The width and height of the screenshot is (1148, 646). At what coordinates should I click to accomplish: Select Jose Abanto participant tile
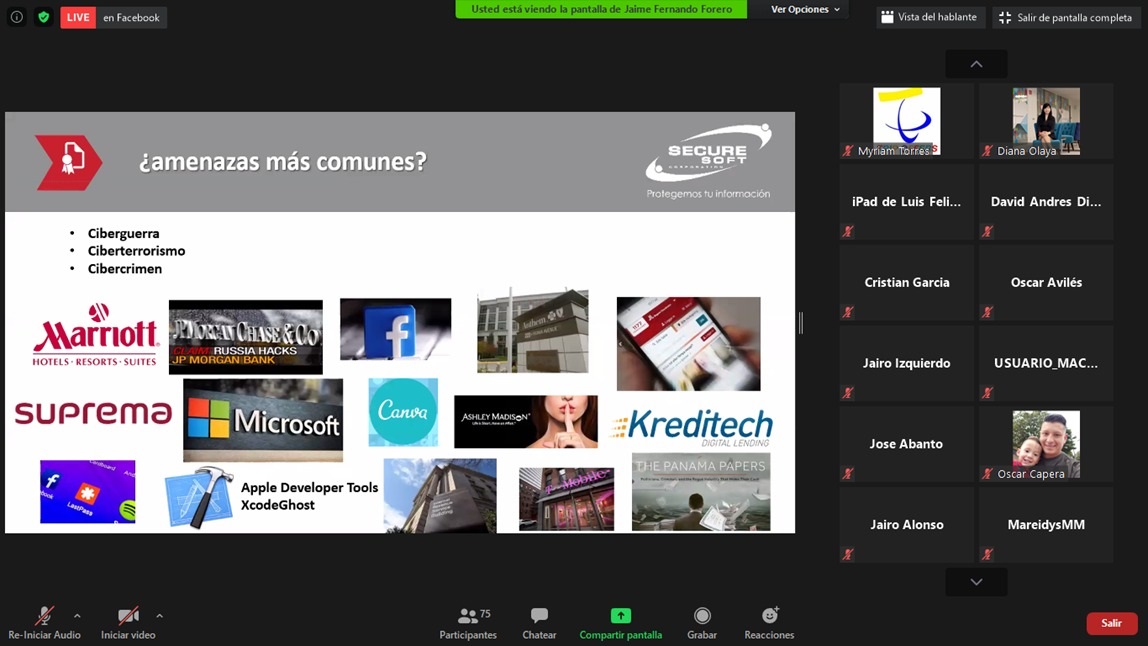[906, 444]
